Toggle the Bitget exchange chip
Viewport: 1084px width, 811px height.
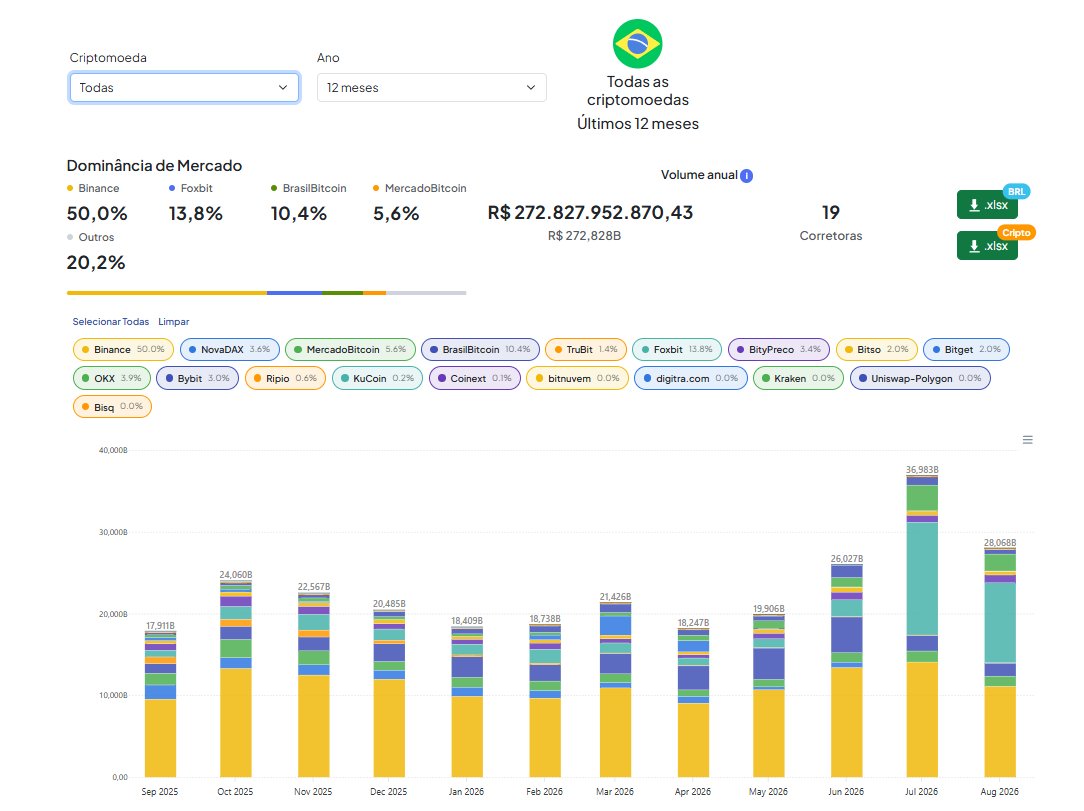966,349
